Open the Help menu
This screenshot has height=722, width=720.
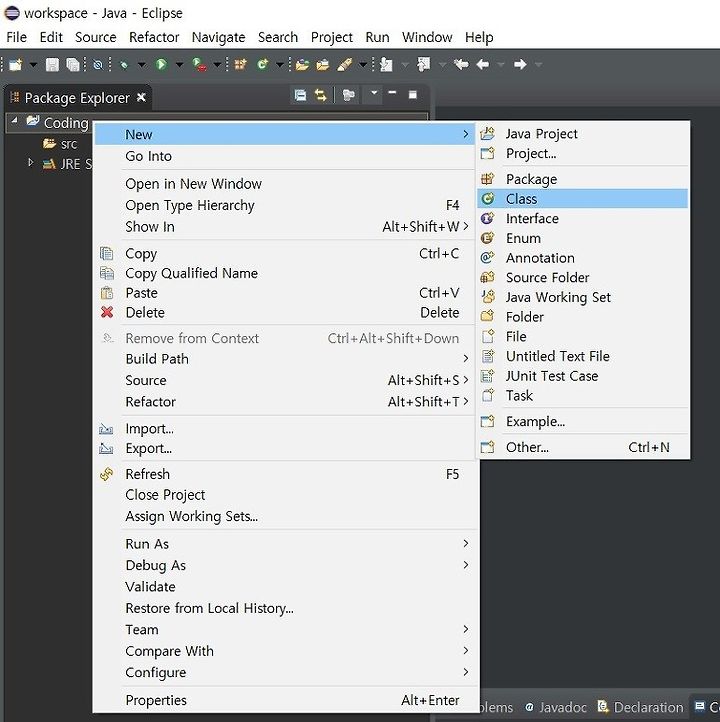click(x=479, y=37)
